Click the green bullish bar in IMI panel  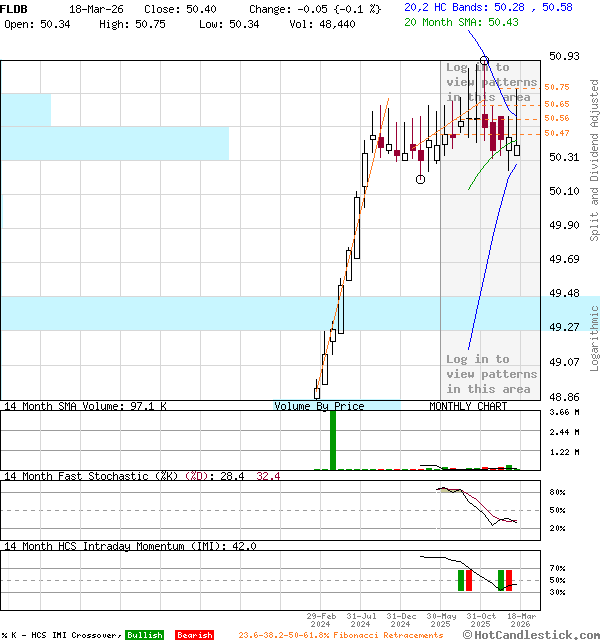[x=462, y=580]
